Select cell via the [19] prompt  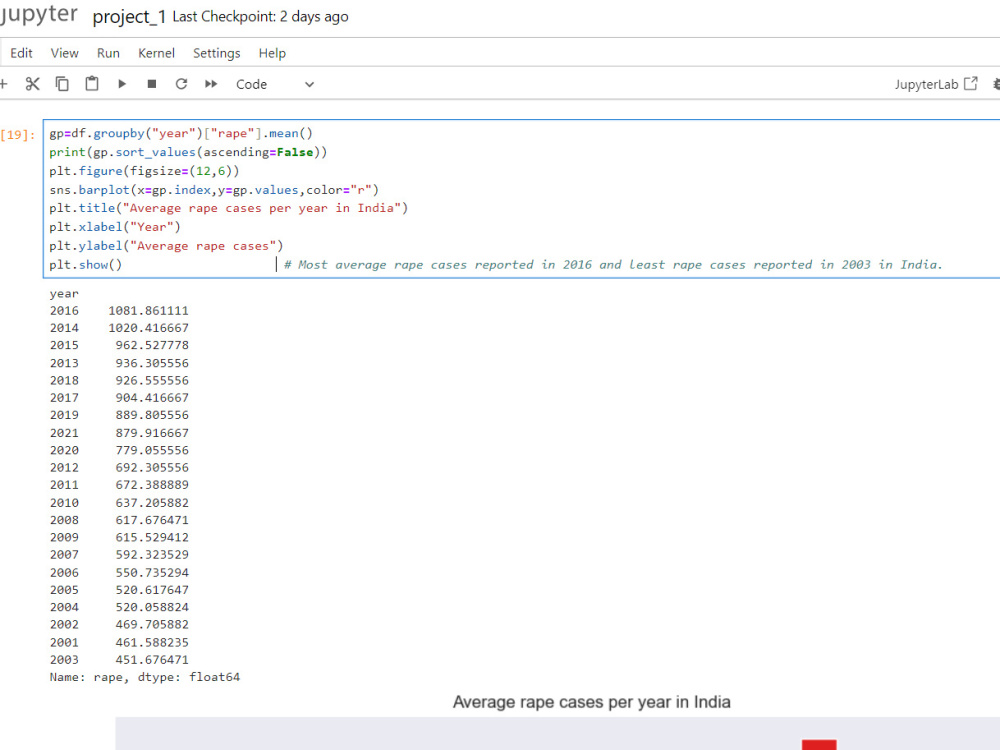[18, 135]
